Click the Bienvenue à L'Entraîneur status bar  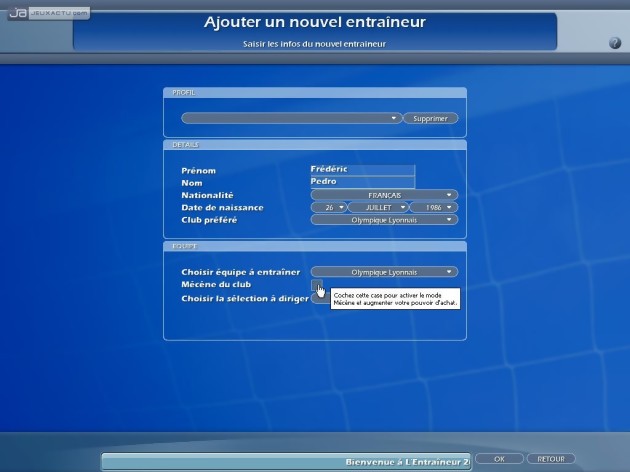coord(286,462)
